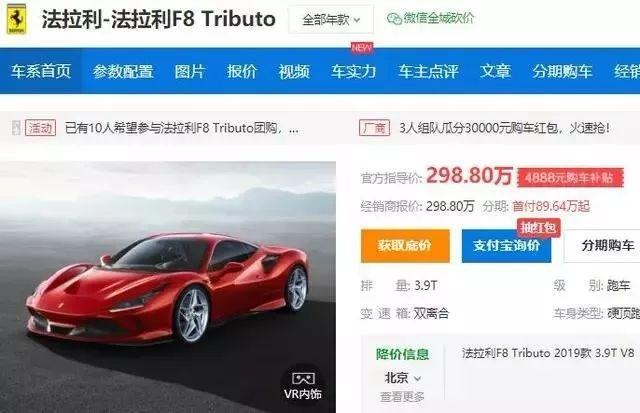Image resolution: width=640 pixels, height=413 pixels.
Task: Click the blue 支付宝询价 button
Action: (506, 246)
